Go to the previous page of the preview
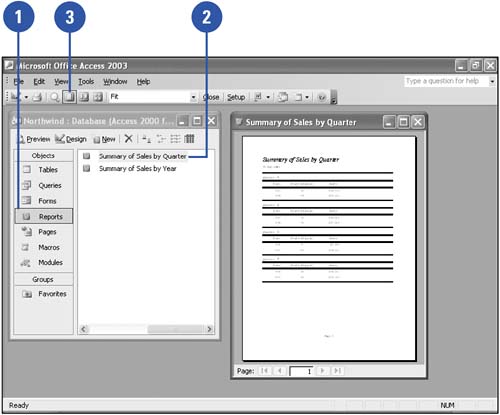 (x=280, y=371)
